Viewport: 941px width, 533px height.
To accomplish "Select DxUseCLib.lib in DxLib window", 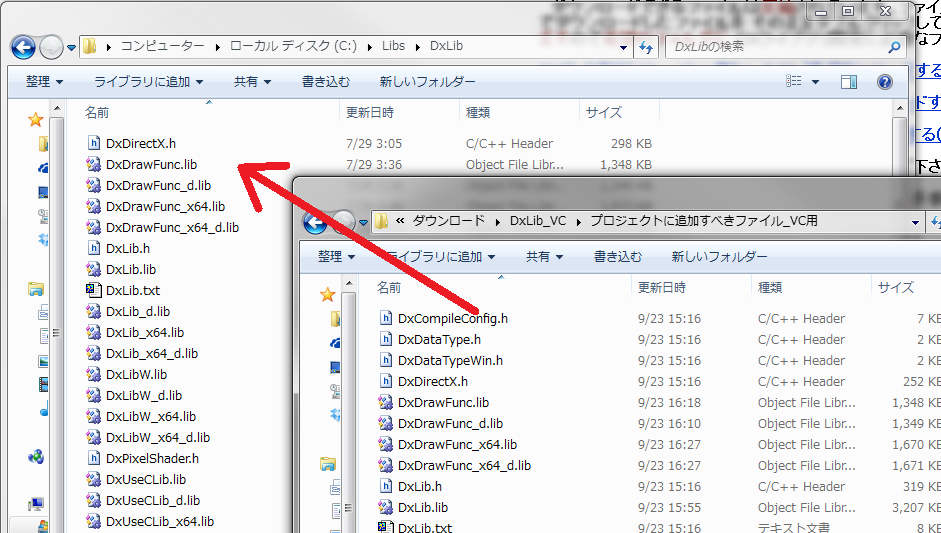I will (x=146, y=480).
